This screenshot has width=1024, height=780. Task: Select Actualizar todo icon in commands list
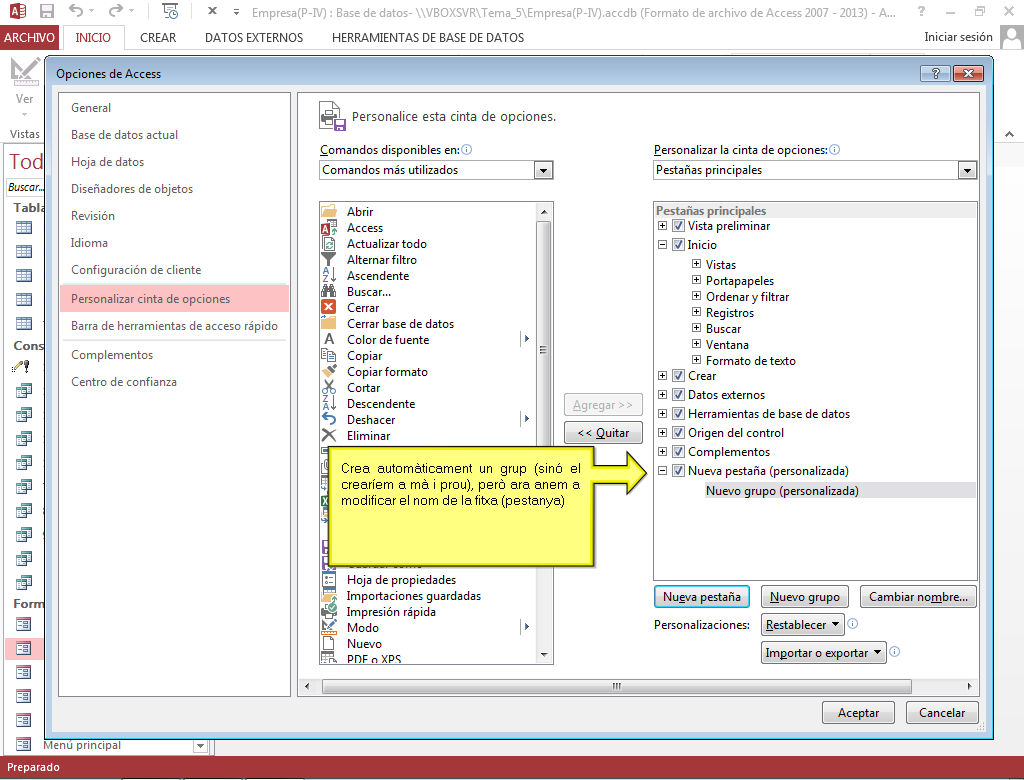(328, 244)
